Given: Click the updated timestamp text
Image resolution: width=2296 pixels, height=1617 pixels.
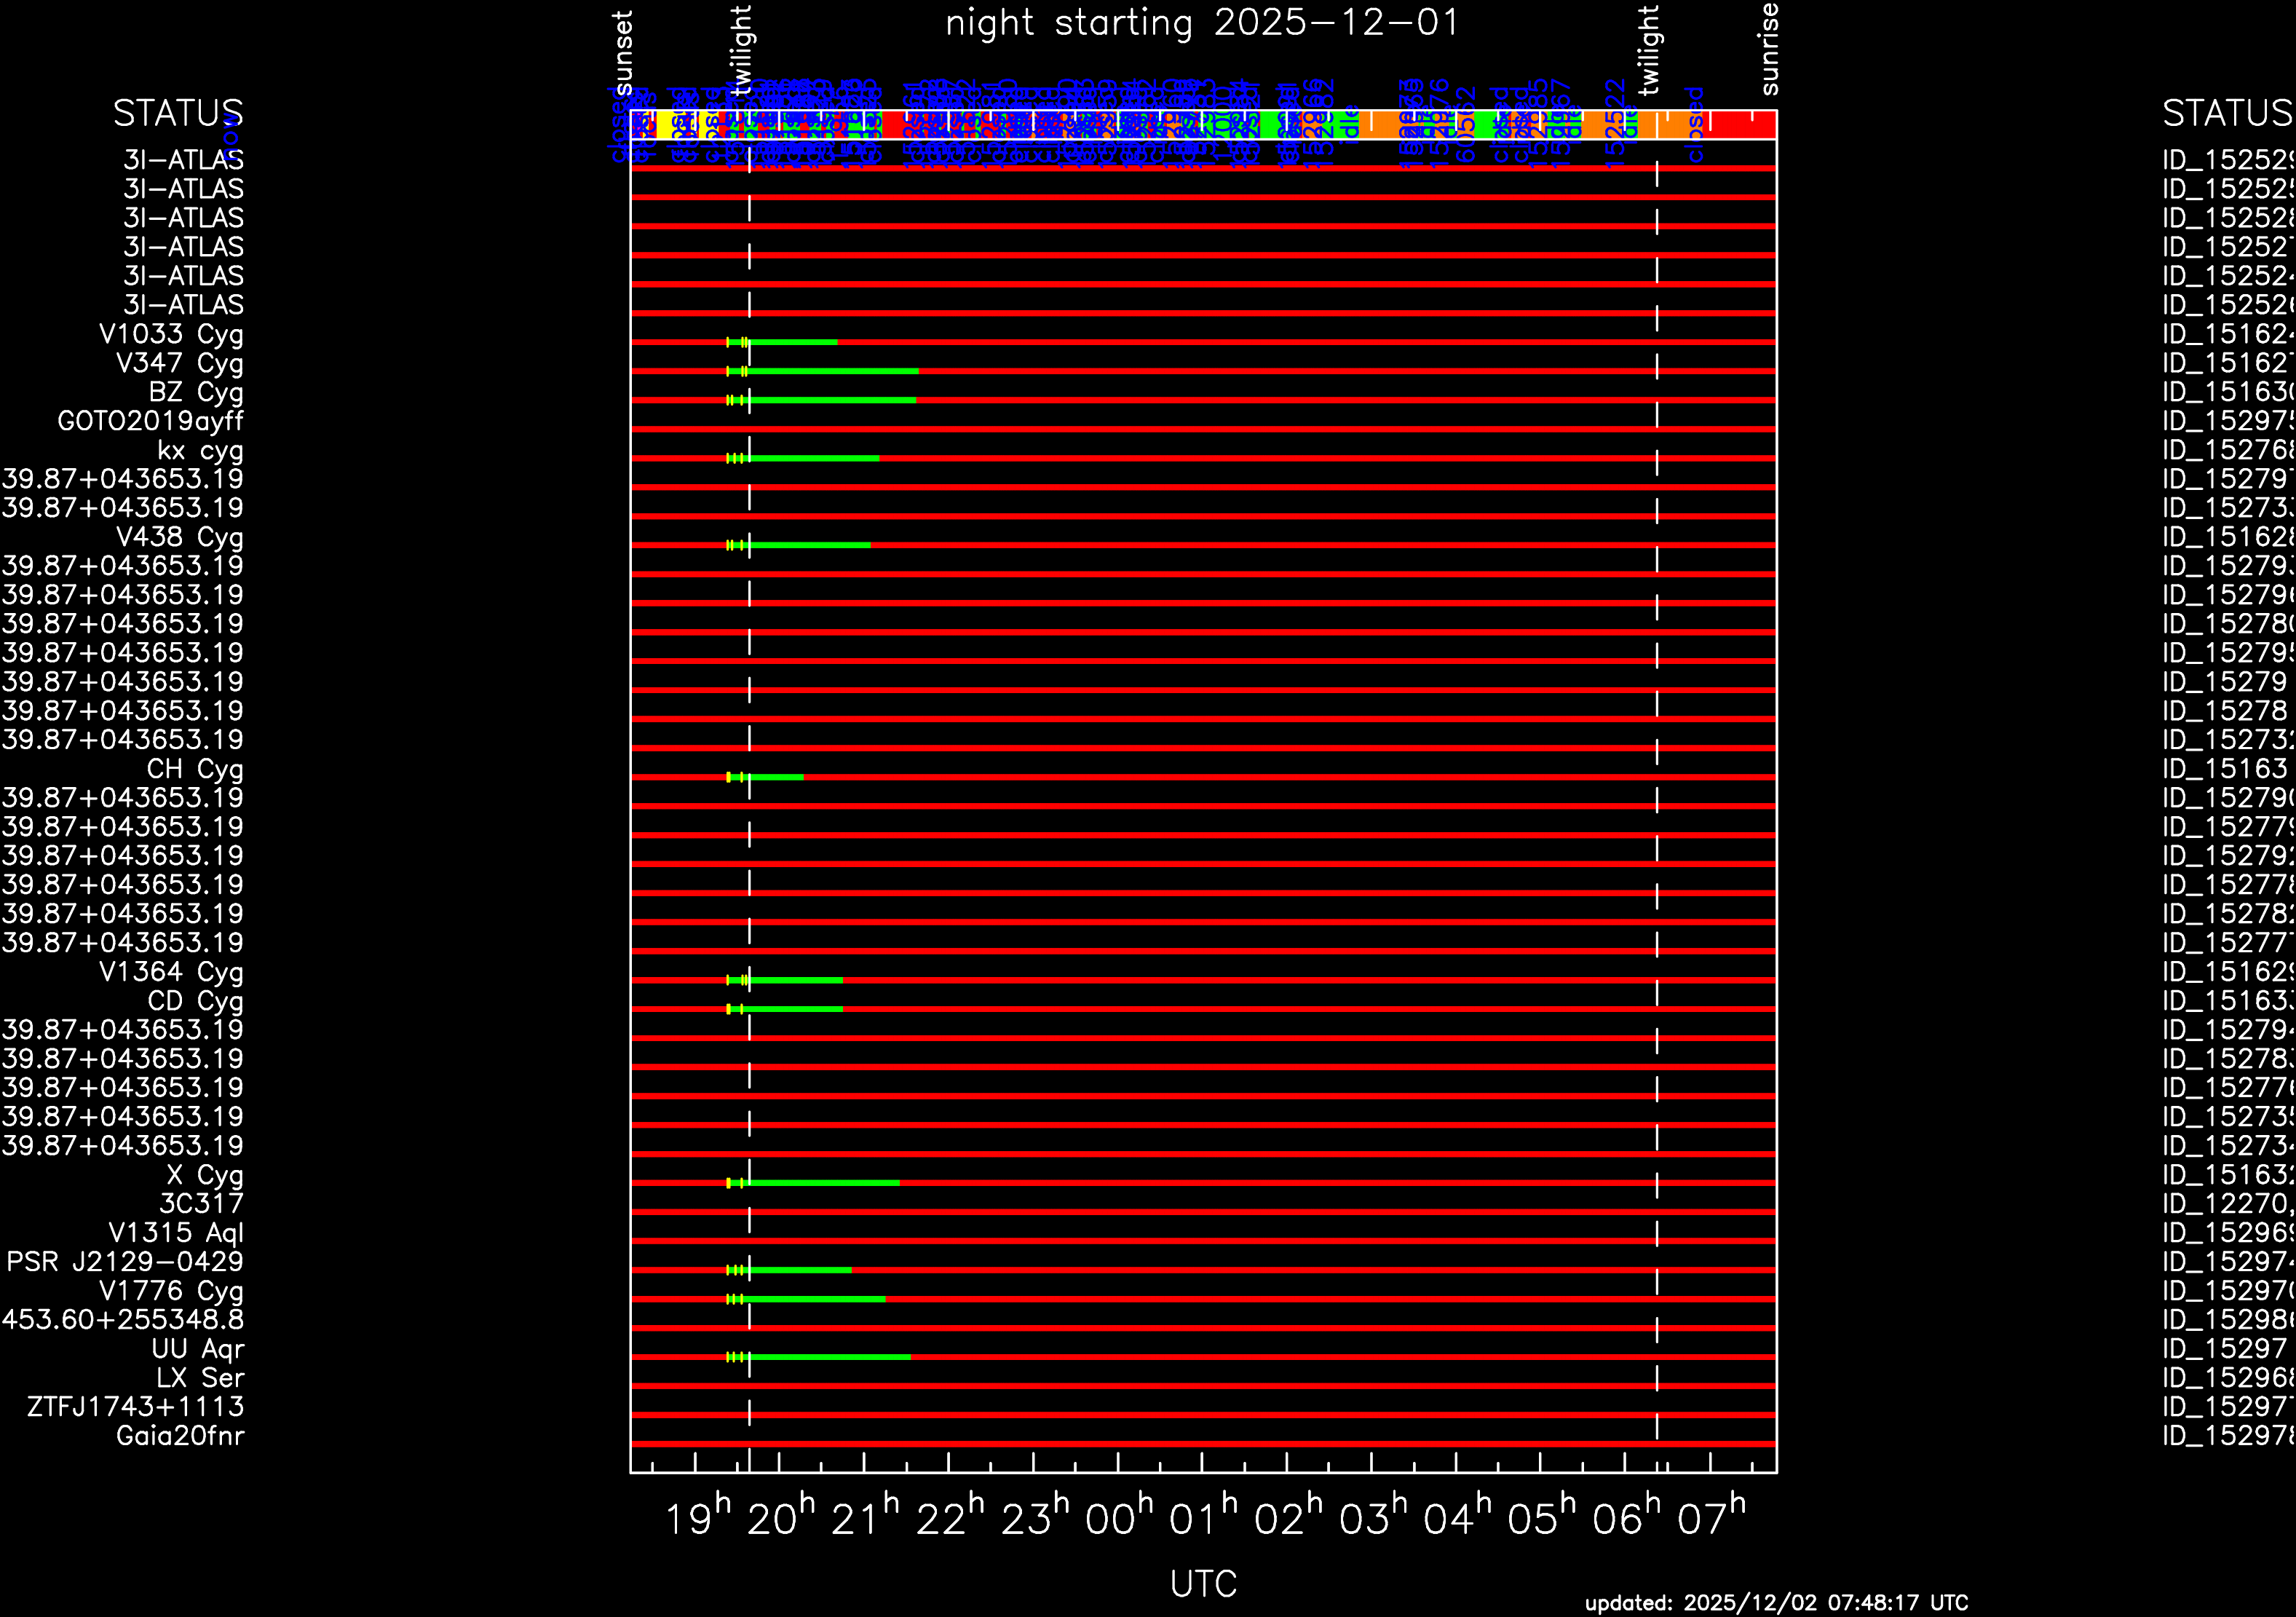Looking at the screenshot, I should point(1776,1603).
